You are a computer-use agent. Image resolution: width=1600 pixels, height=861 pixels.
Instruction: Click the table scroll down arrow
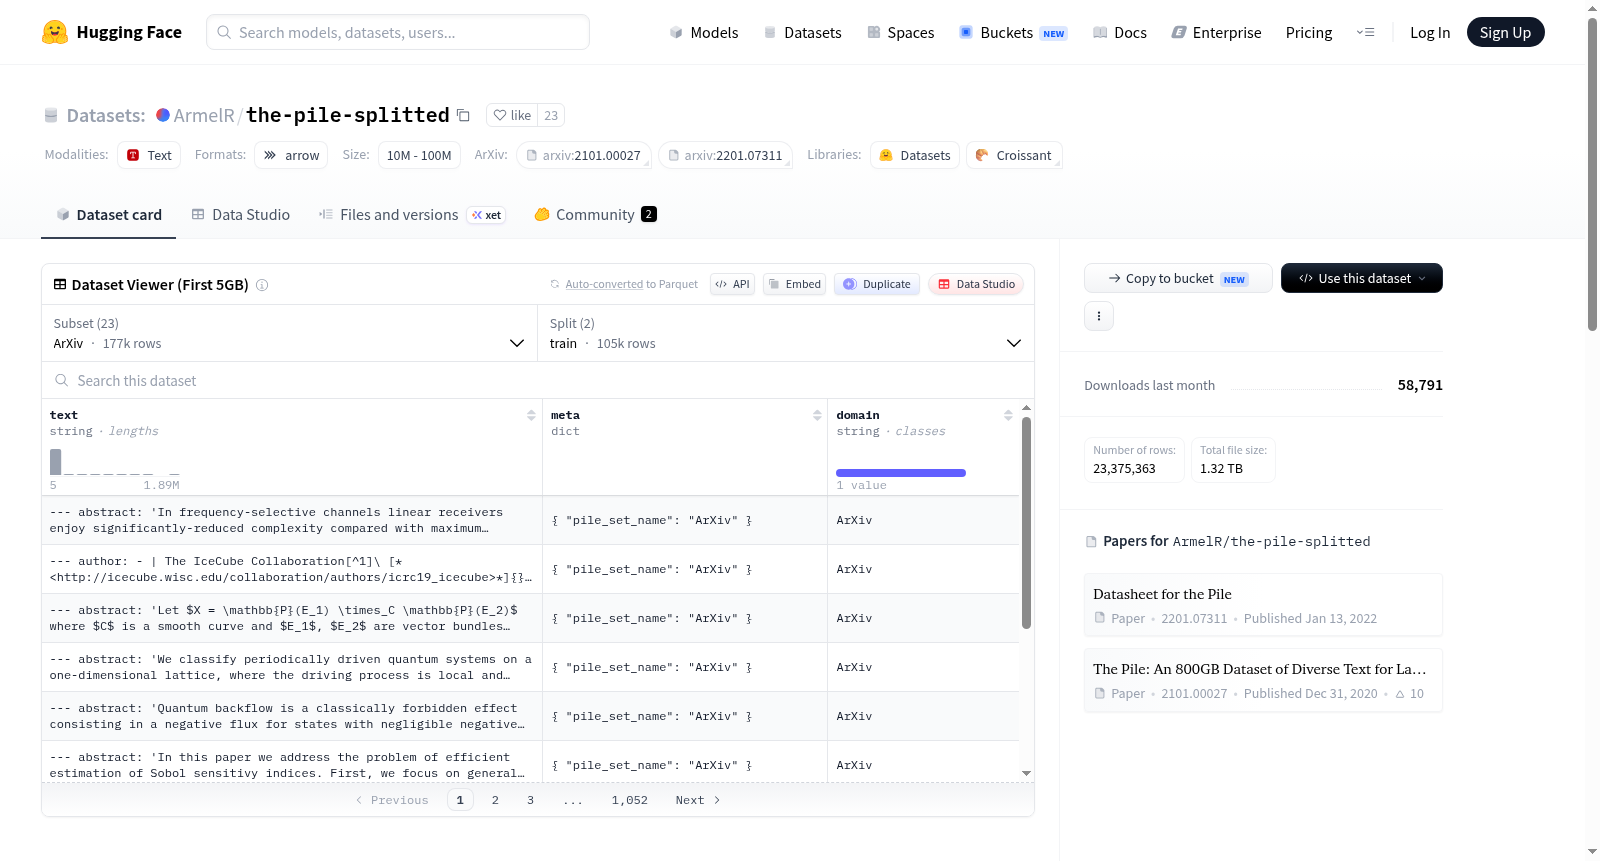point(1026,773)
